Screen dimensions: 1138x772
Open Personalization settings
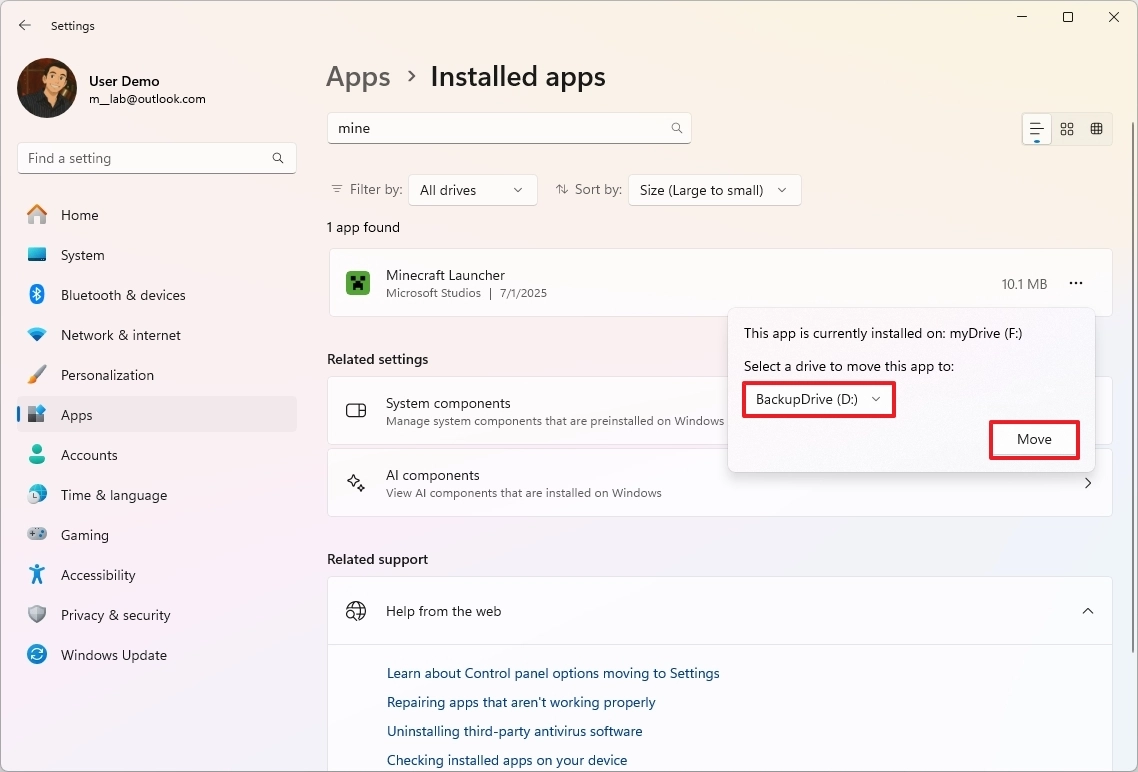click(x=157, y=375)
